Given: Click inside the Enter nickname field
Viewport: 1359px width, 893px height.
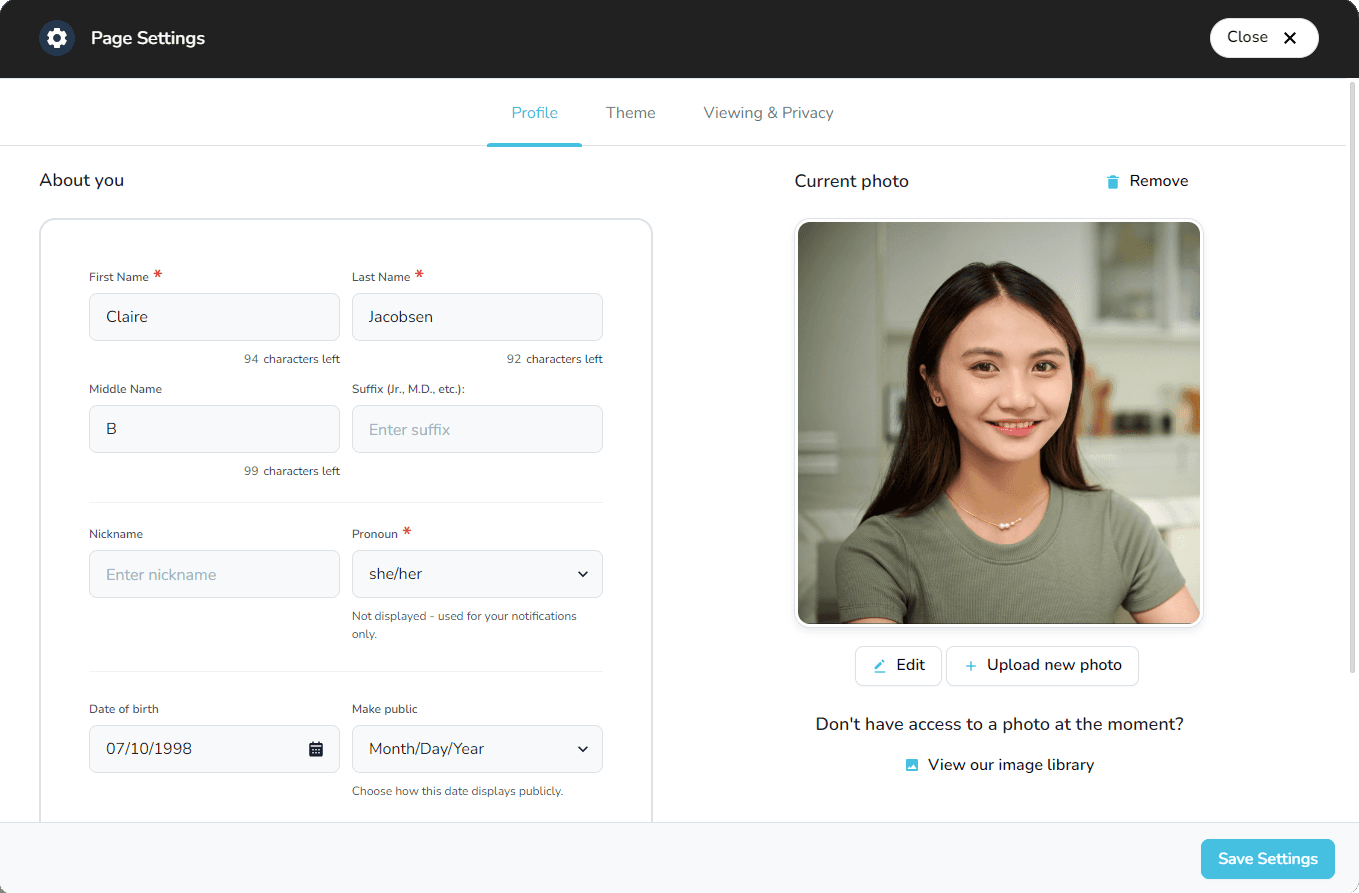Looking at the screenshot, I should [x=214, y=574].
